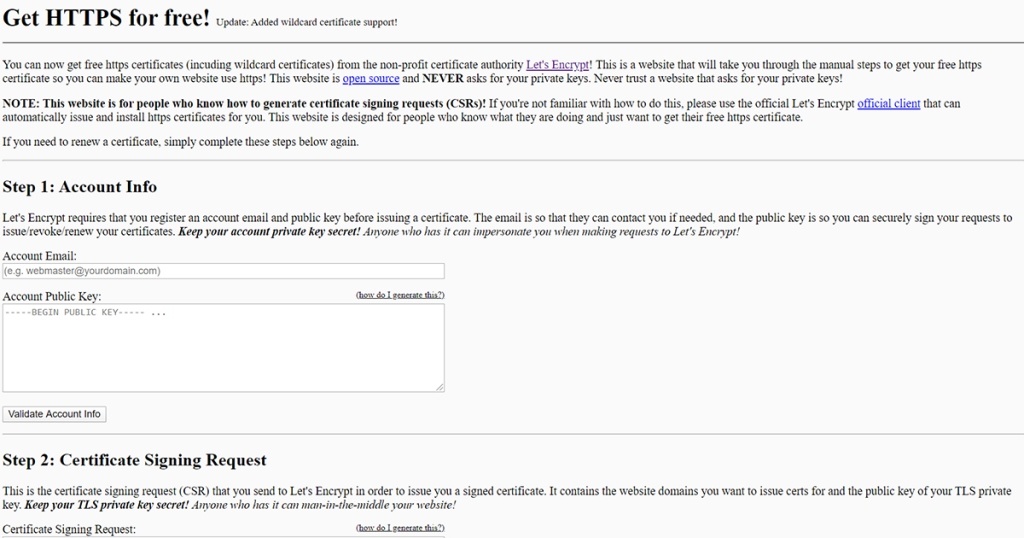Viewport: 1024px width, 538px height.
Task: Click the "Get HTTPS for free!" heading
Action: [106, 17]
